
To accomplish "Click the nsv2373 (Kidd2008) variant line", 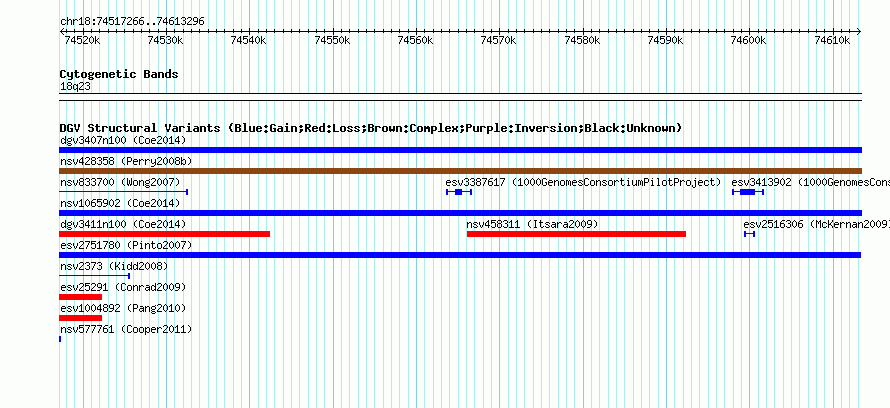I will [x=94, y=276].
